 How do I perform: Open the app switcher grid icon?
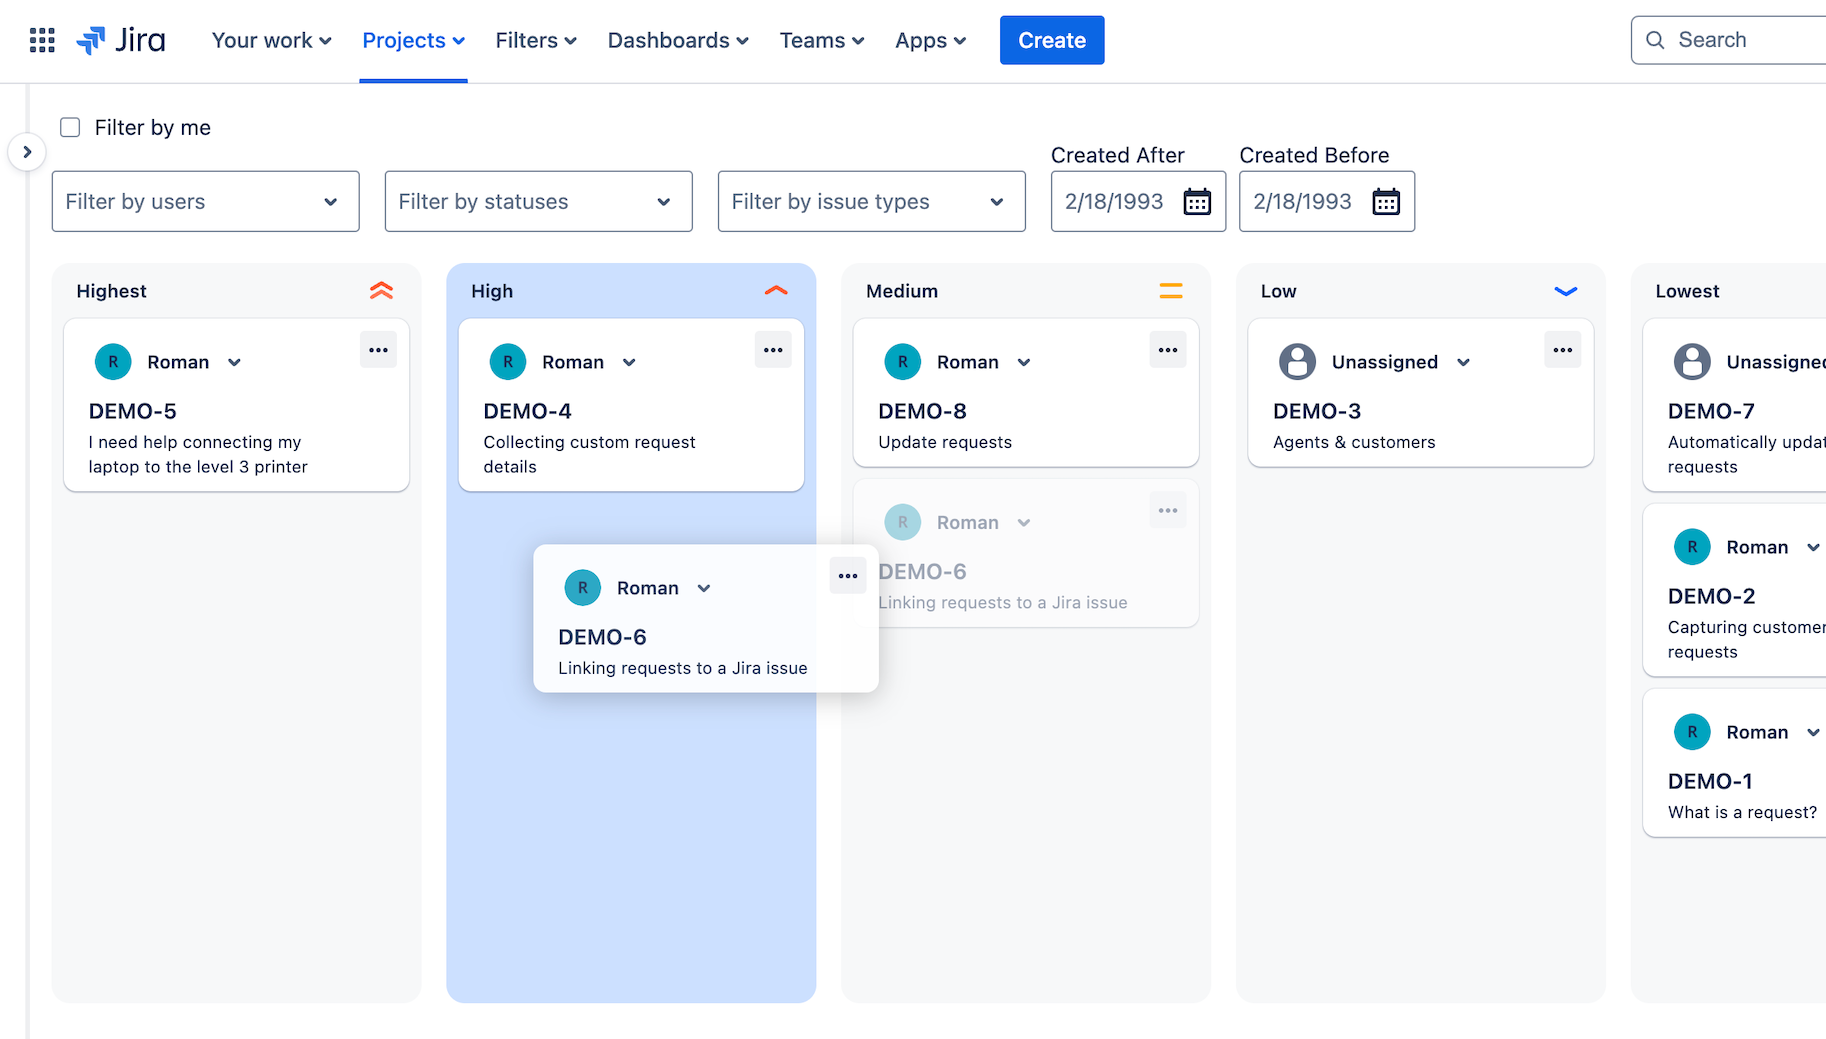41,40
